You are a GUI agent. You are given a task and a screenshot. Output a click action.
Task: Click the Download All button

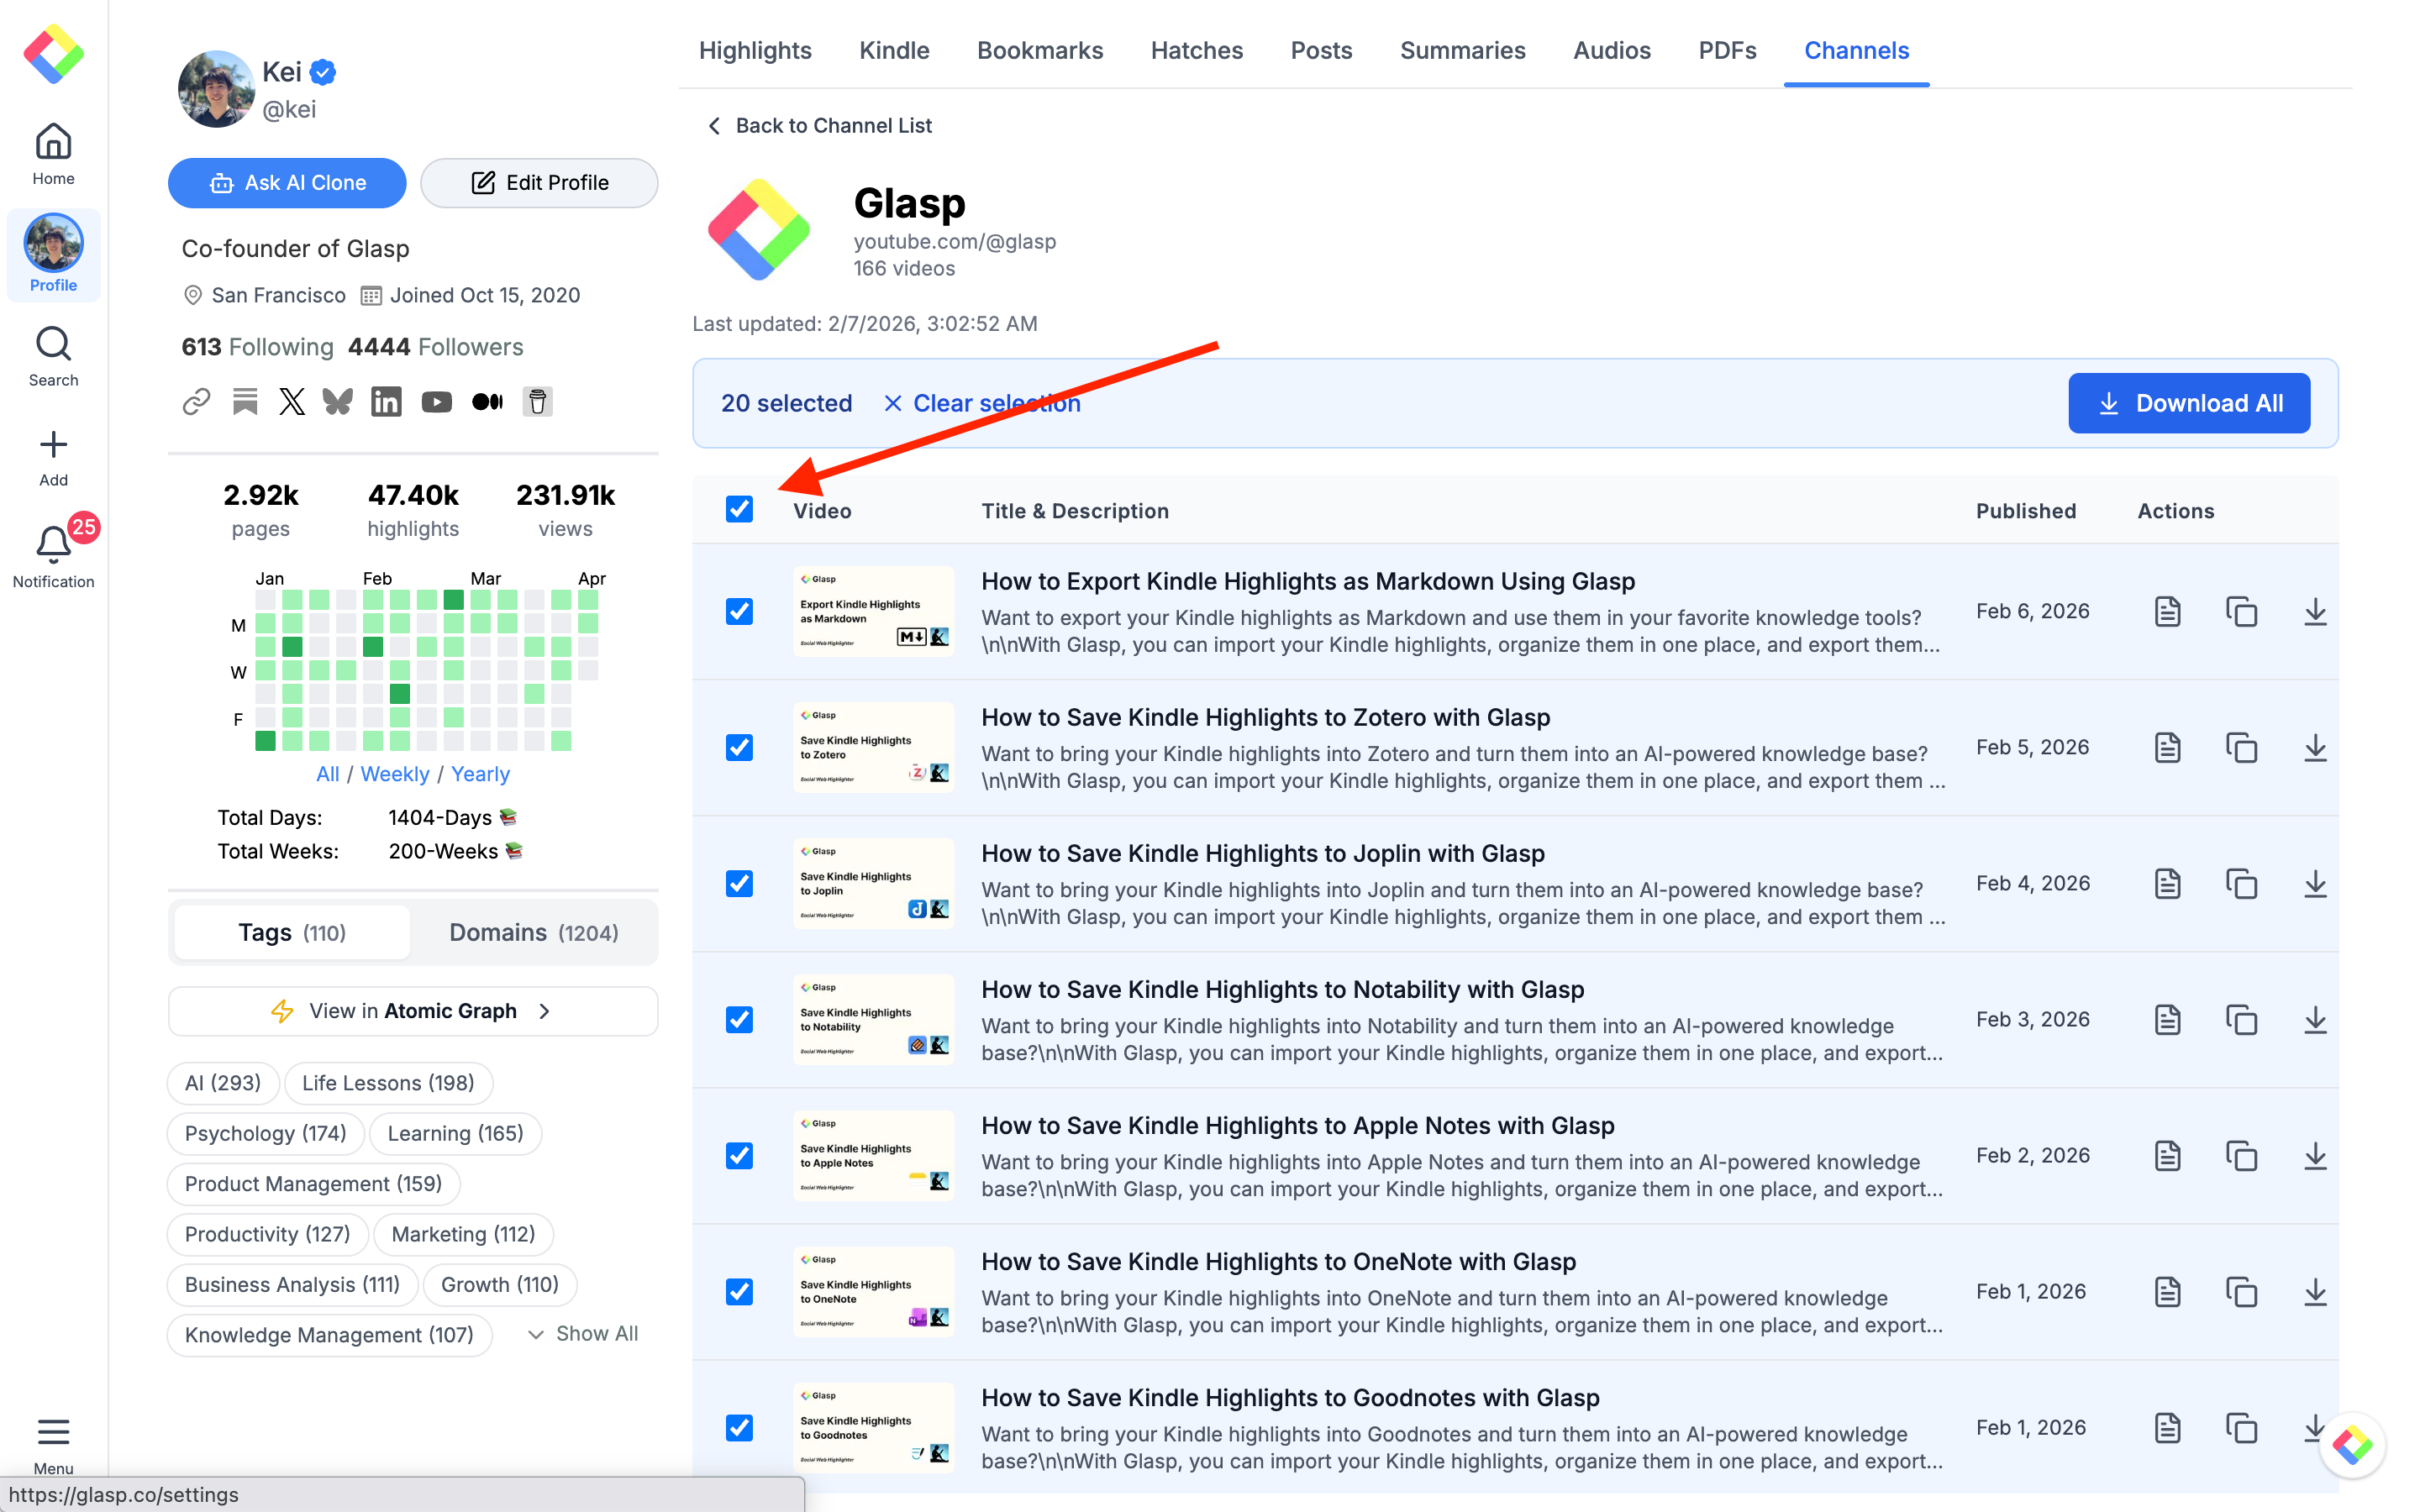click(x=2188, y=403)
